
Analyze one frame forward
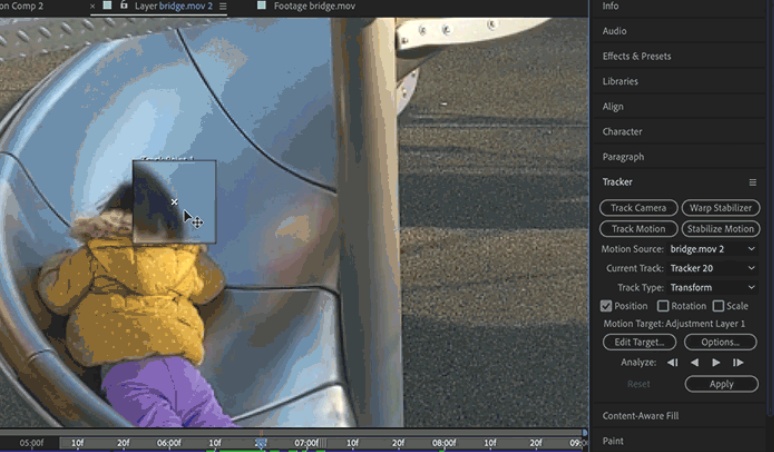click(x=738, y=363)
